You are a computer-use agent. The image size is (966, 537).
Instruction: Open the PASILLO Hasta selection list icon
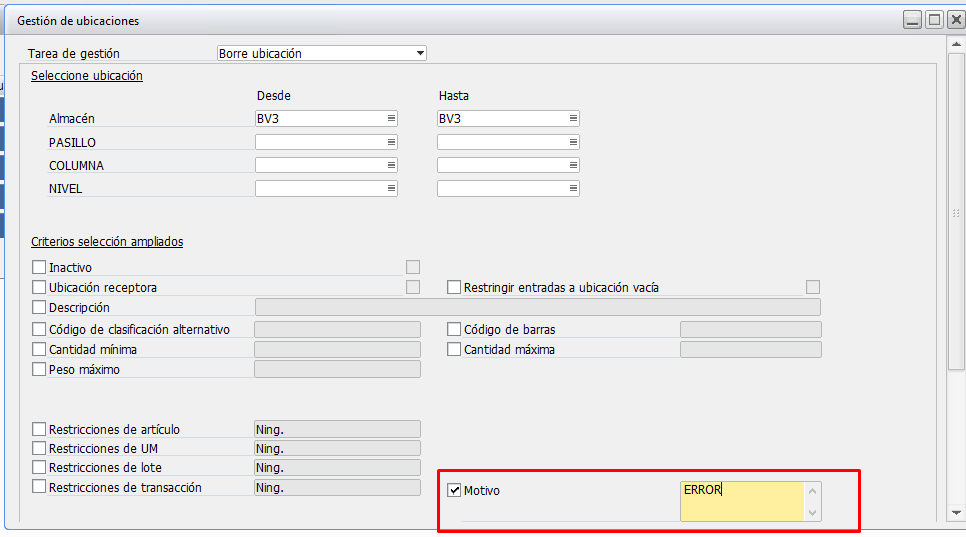[x=573, y=142]
